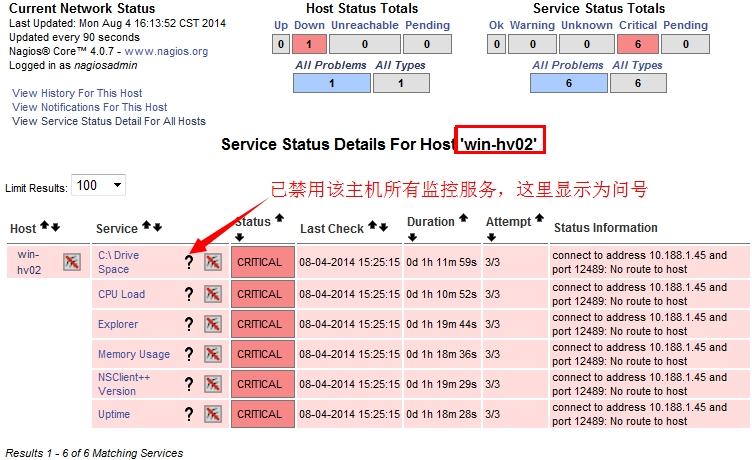This screenshot has height=460, width=752.
Task: Click Results 1 - 6 of 6 Matching Services text
Action: click(x=94, y=453)
